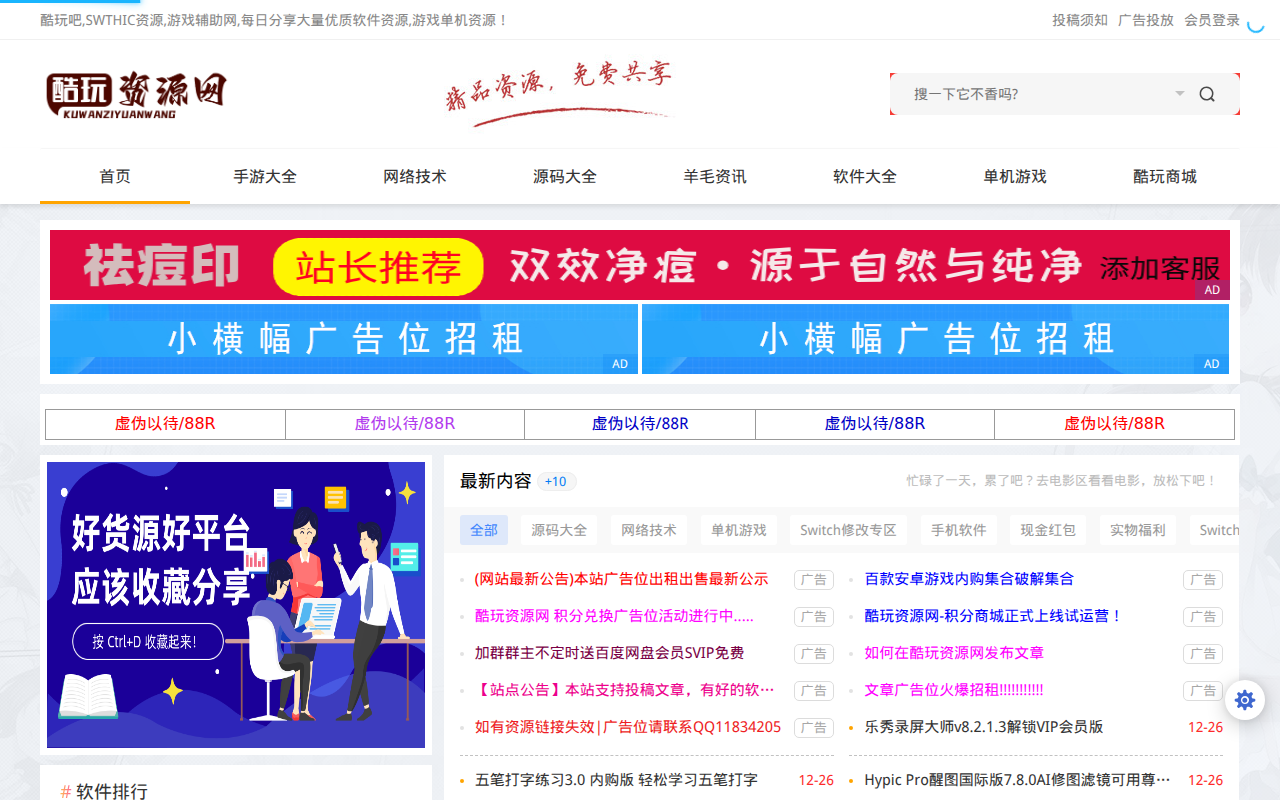The width and height of the screenshot is (1280, 800).
Task: Click the first red 虚伪以待/88R link
Action: [165, 423]
